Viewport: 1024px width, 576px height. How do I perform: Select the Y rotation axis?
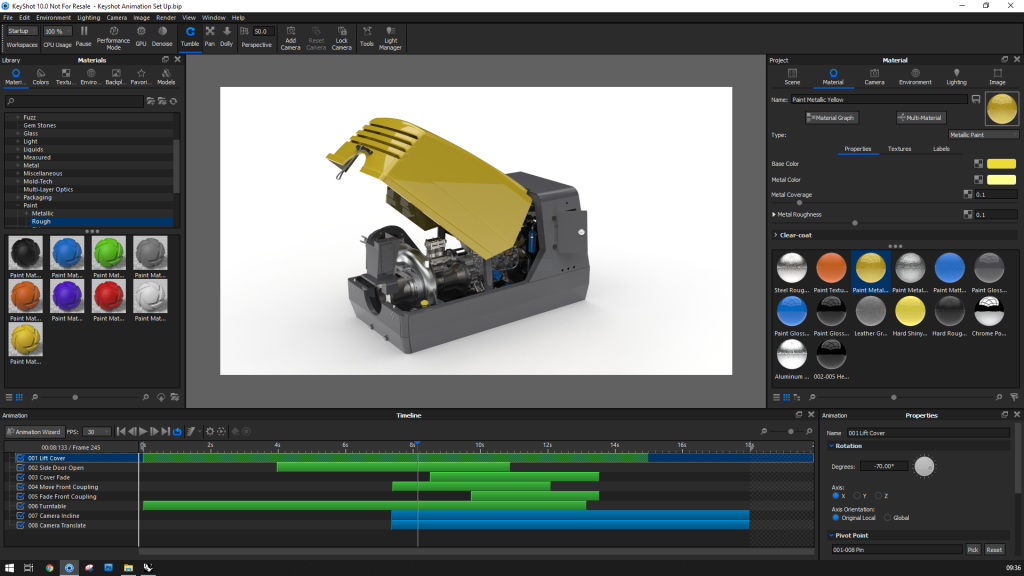857,496
